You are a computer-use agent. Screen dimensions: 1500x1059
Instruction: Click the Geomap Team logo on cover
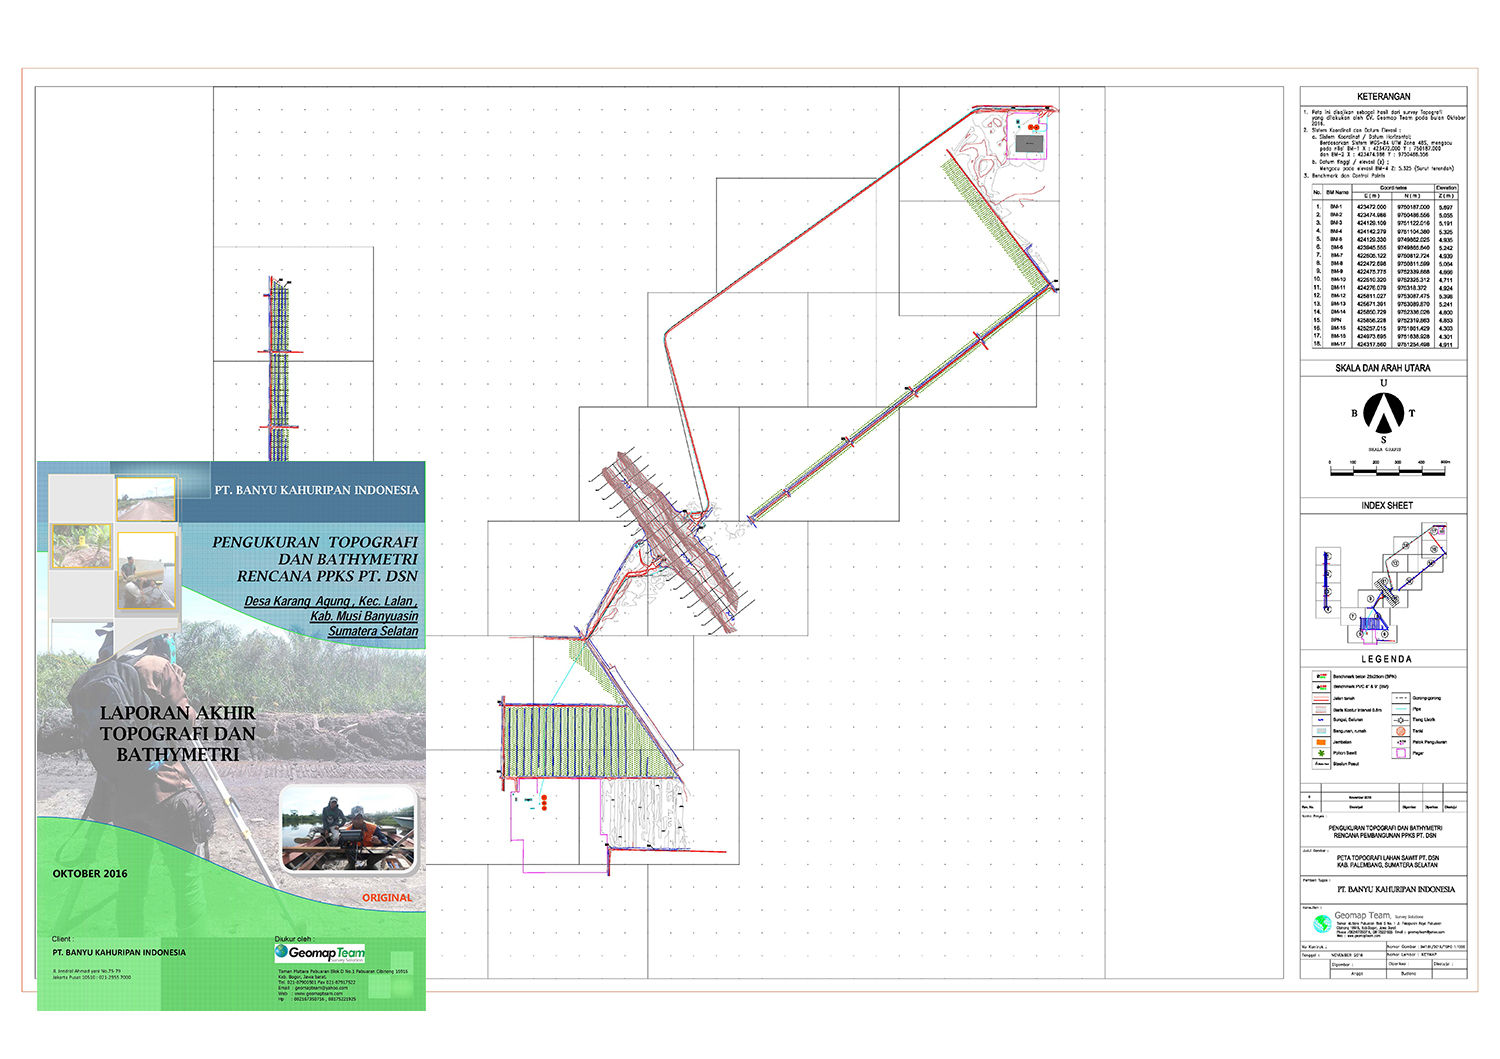point(321,953)
